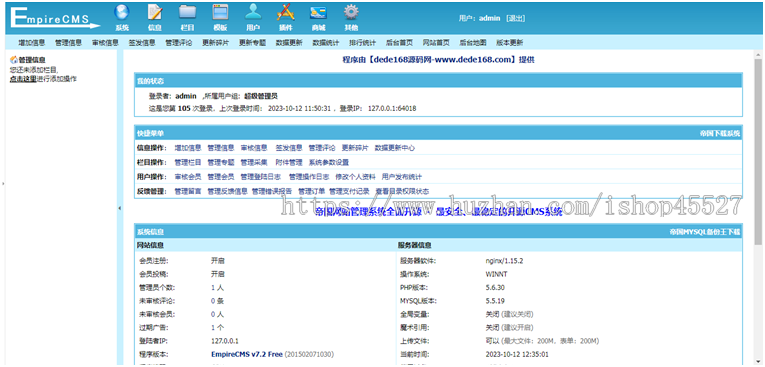The image size is (765, 367).
Task: Open 管理评论 in the 信息操作 row
Action: [322, 147]
